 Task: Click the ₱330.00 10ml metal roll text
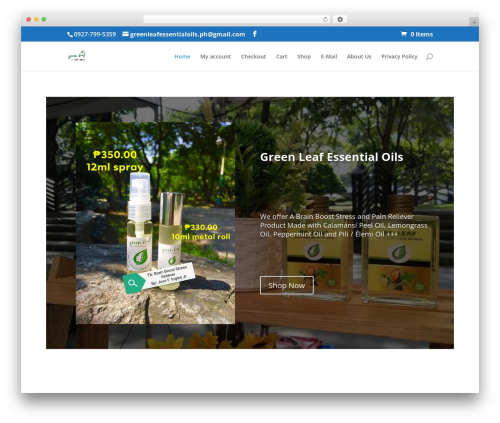click(201, 232)
